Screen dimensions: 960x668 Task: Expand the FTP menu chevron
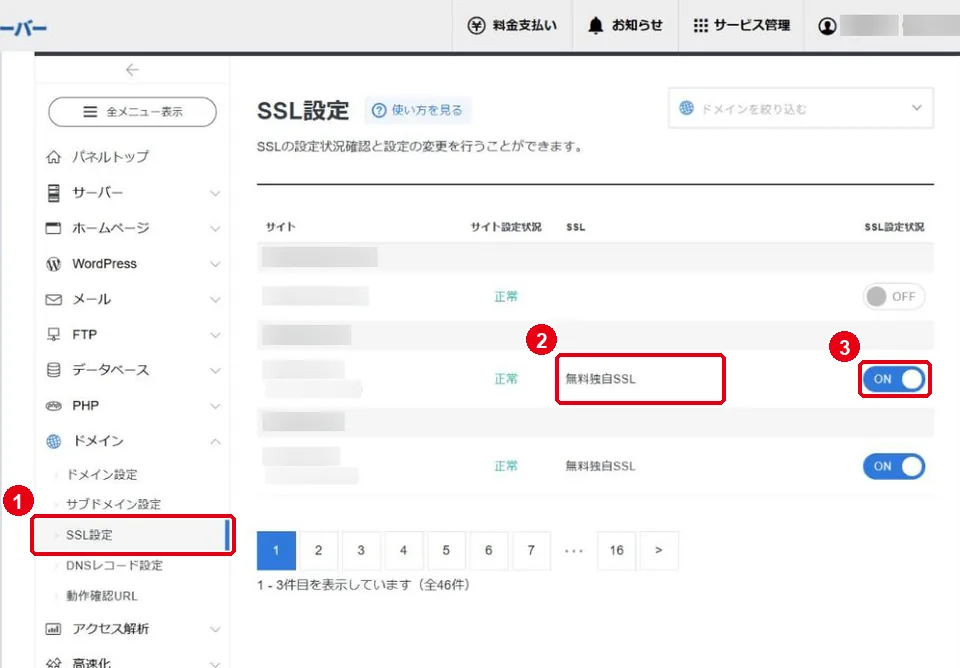tap(215, 335)
